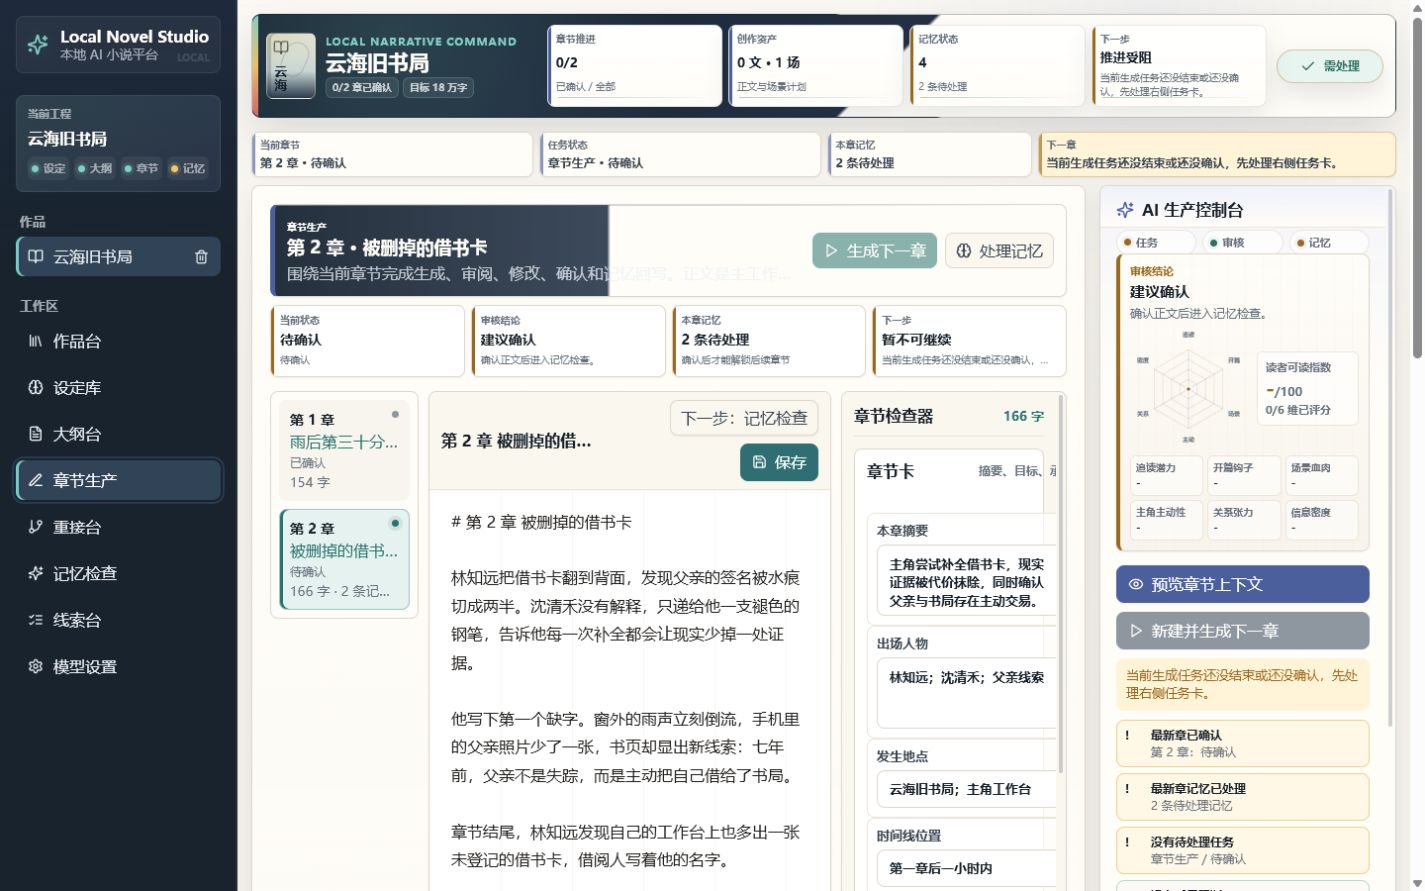Click the 章节生产 pen icon

[x=35, y=480]
